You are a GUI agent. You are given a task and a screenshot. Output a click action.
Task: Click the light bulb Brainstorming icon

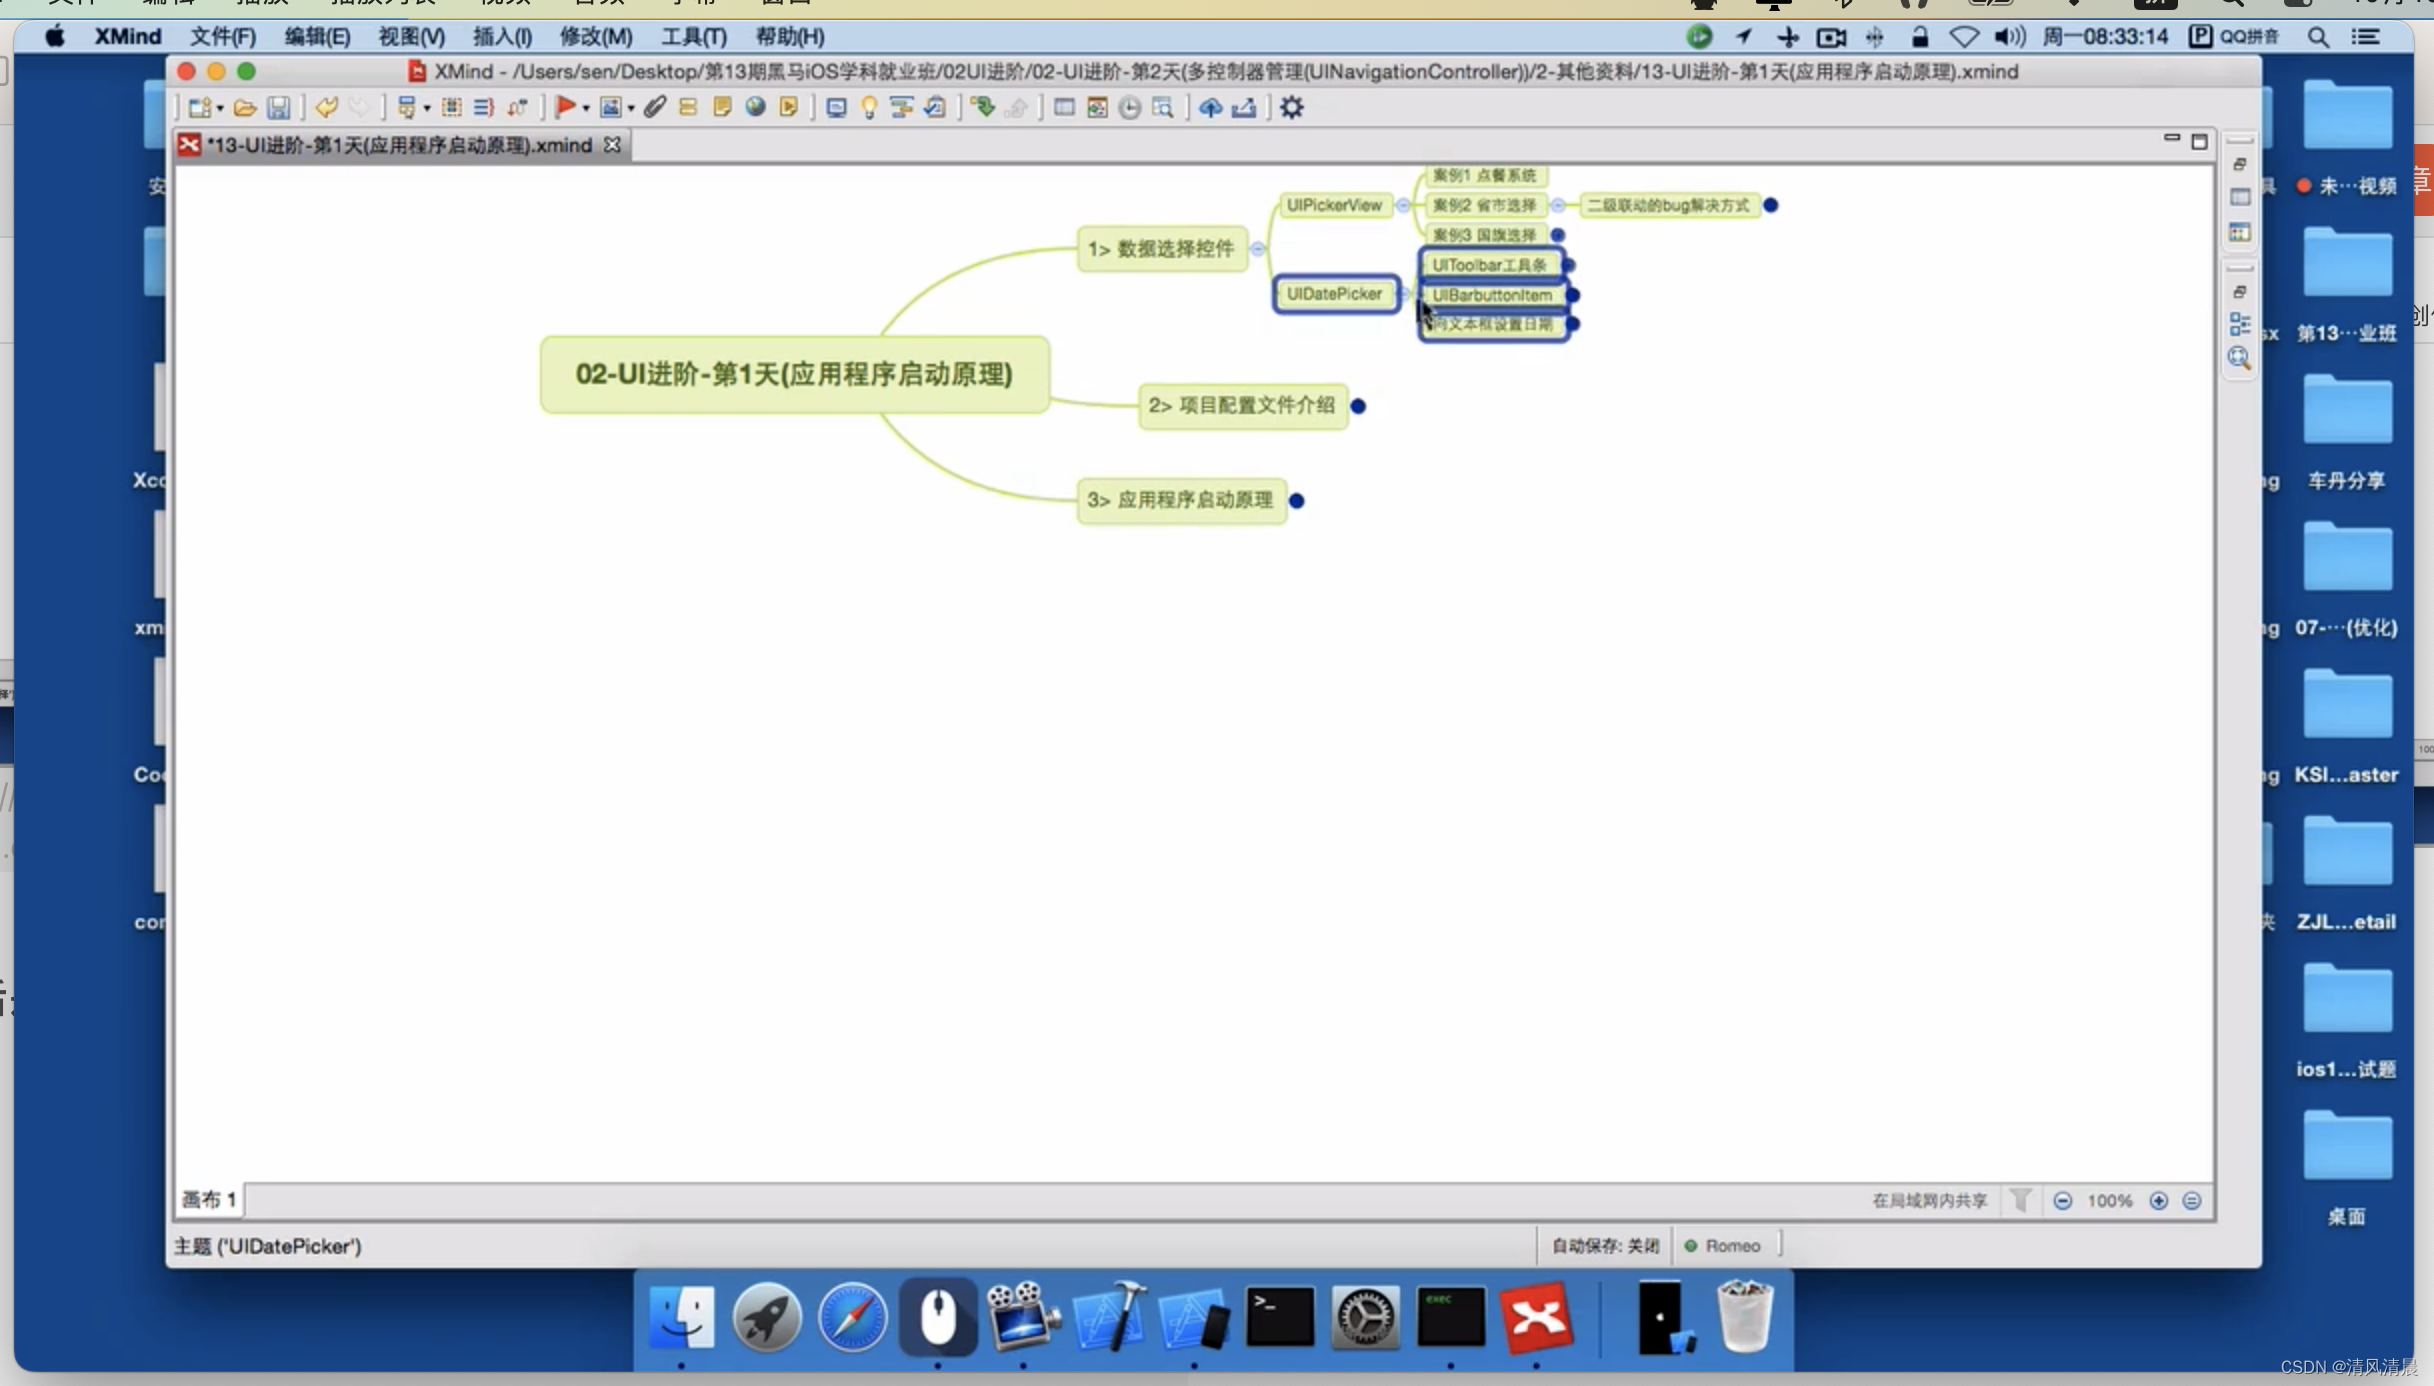[x=869, y=107]
